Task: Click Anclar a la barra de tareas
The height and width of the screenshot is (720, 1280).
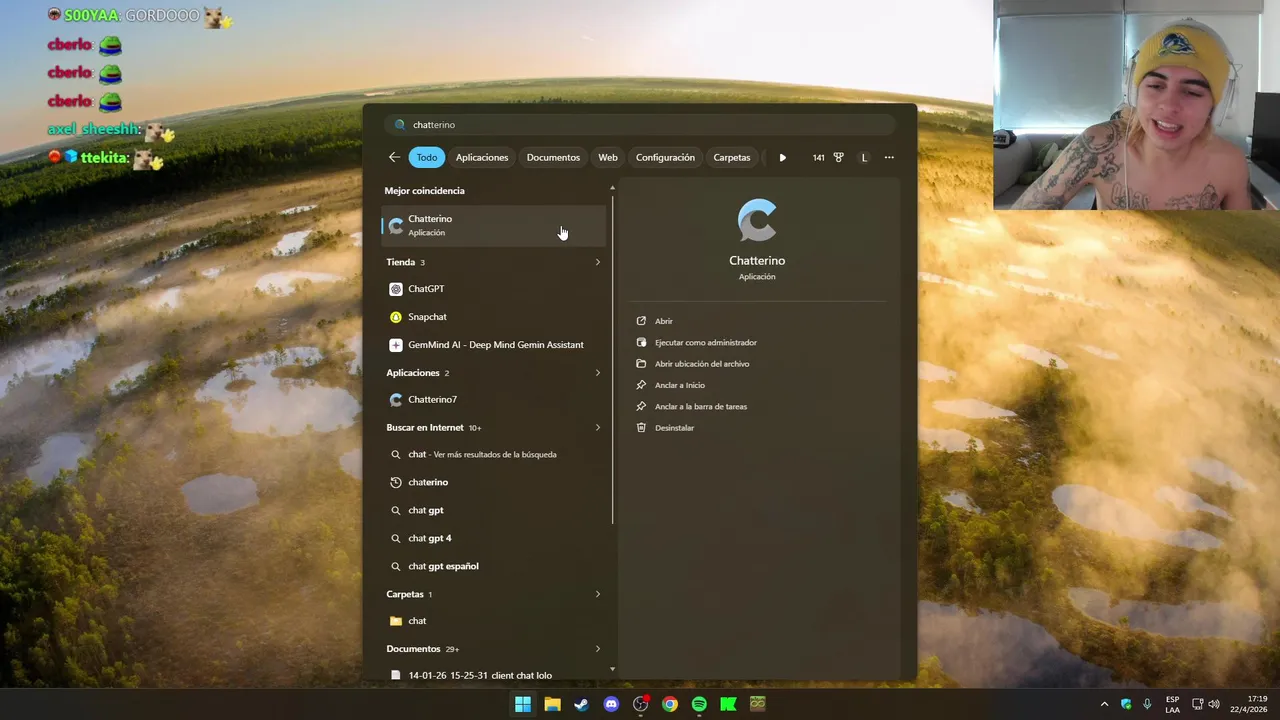Action: coord(700,406)
